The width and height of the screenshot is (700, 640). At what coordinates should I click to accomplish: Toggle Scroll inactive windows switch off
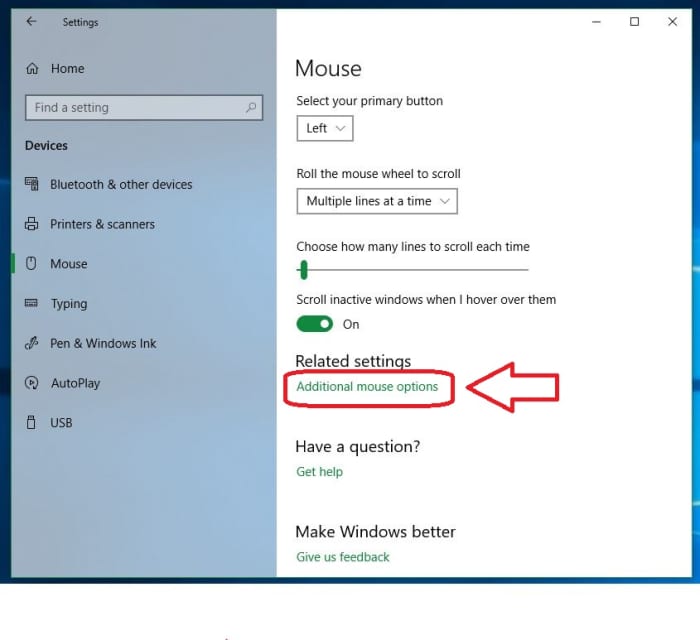pyautogui.click(x=314, y=324)
